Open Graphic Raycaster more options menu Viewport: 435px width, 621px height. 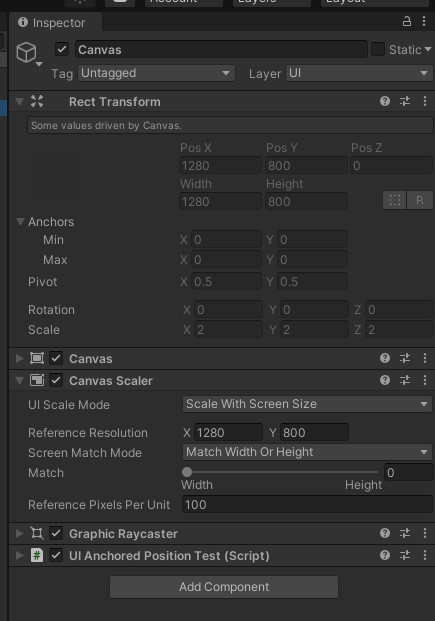(x=425, y=533)
